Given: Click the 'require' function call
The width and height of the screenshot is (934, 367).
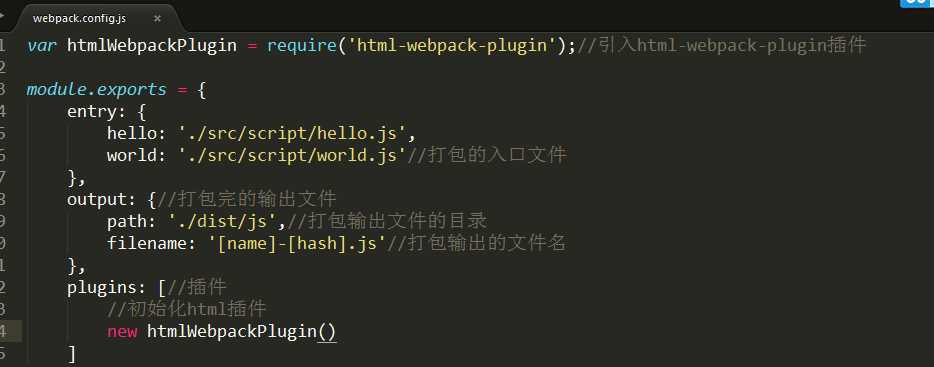Looking at the screenshot, I should pos(301,45).
